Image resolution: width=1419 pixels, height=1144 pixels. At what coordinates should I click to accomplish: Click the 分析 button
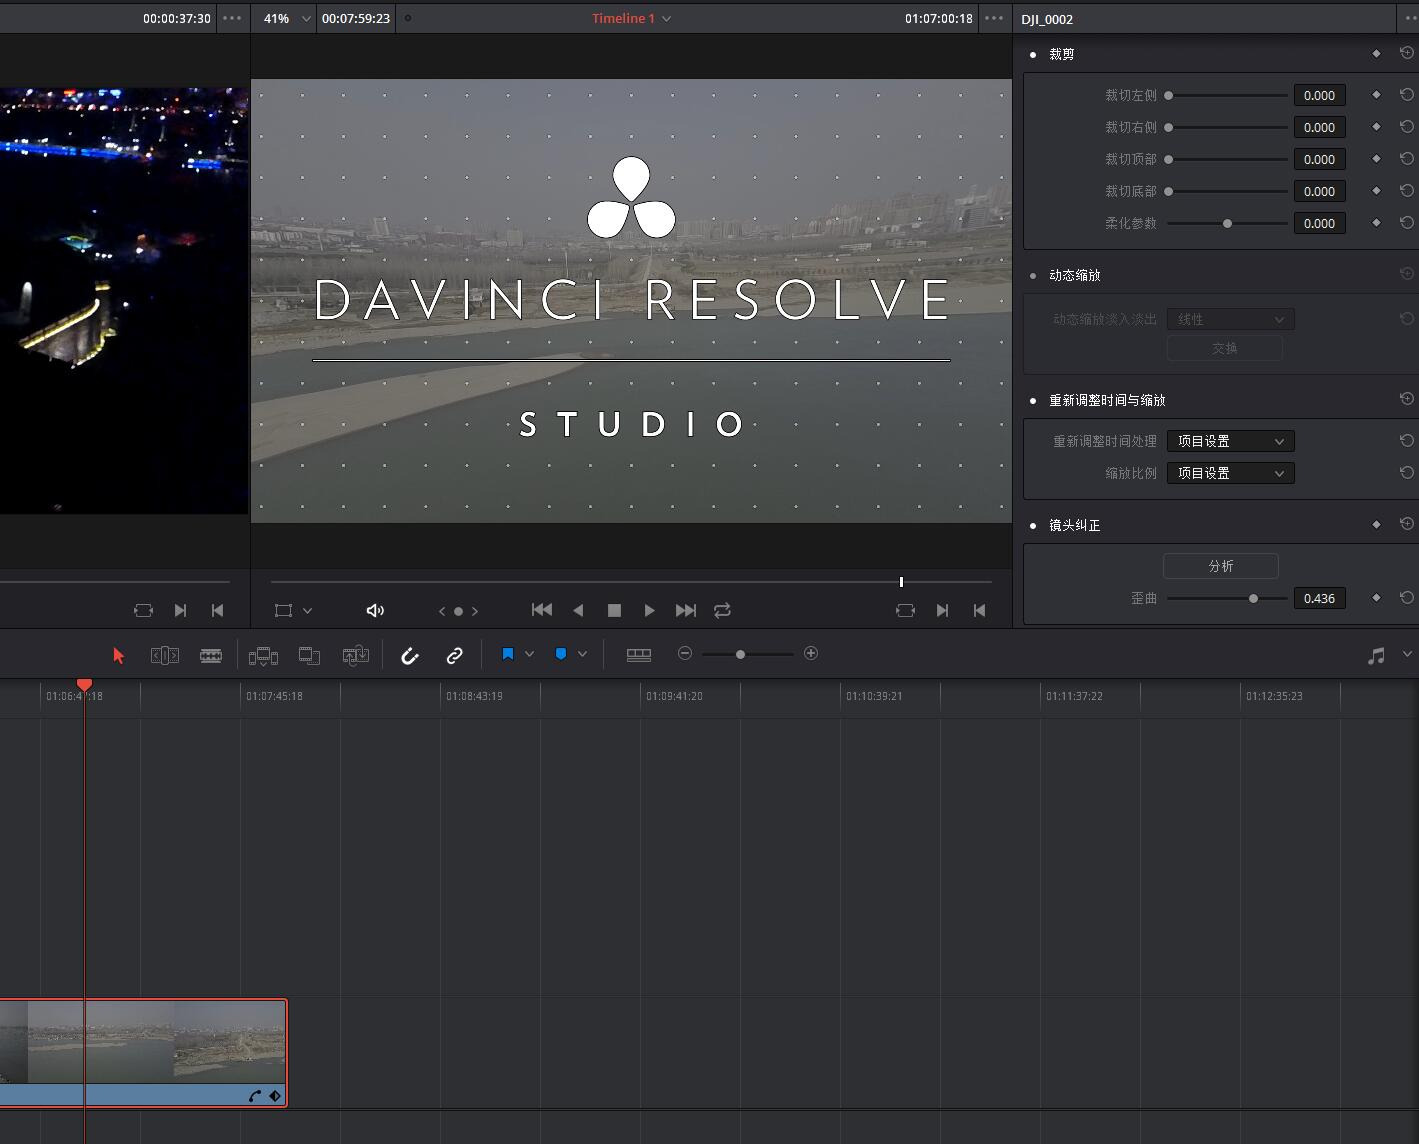[1220, 566]
